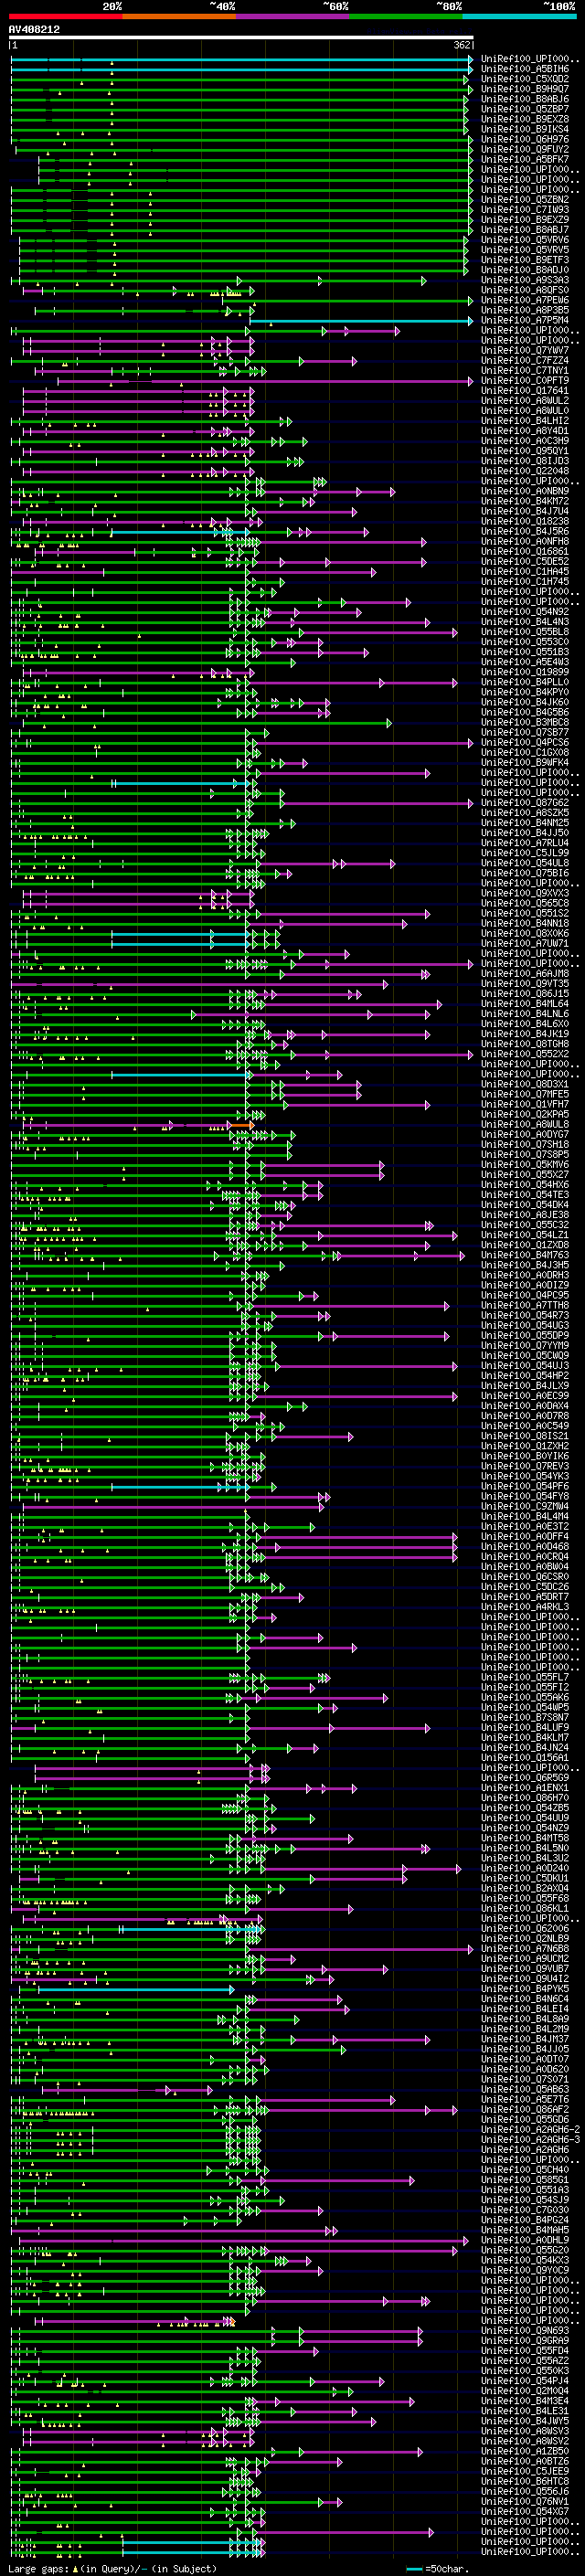Click the UniRef100_C5JEE9 label
Image resolution: width=585 pixels, height=2576 pixels.
tap(525, 2470)
